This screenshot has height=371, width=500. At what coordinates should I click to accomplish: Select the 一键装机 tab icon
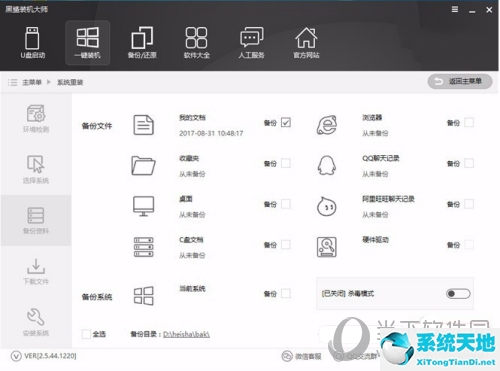pos(87,43)
